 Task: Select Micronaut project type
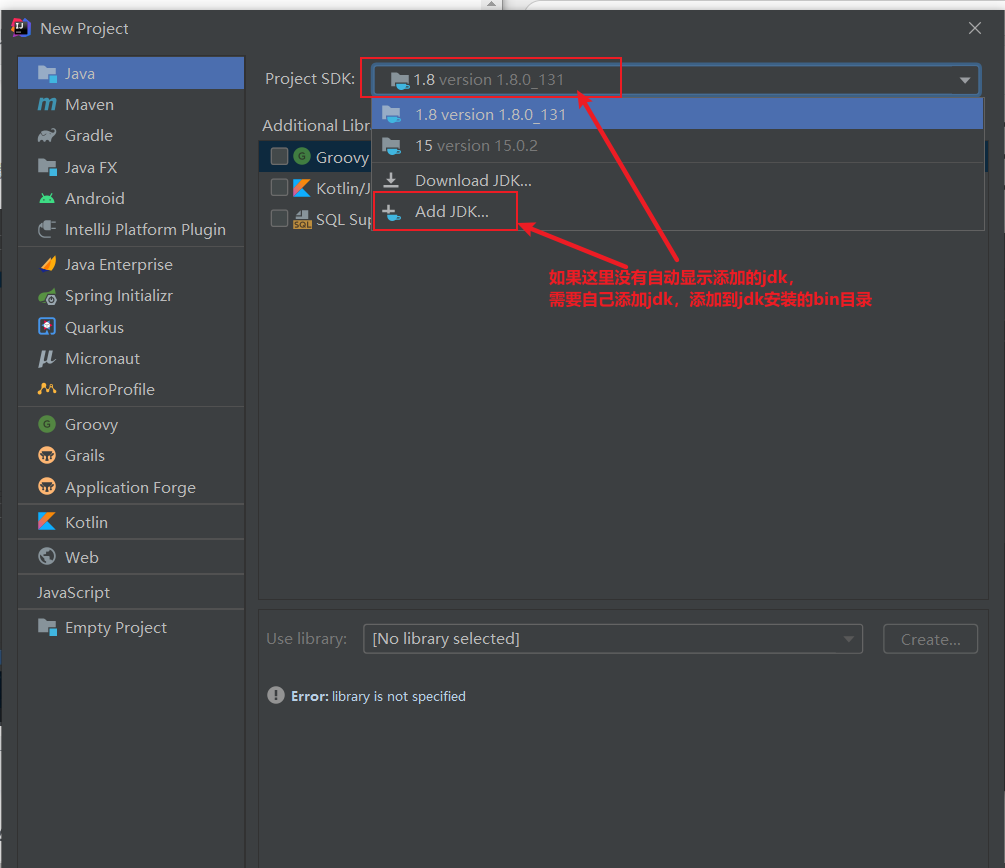[131, 358]
